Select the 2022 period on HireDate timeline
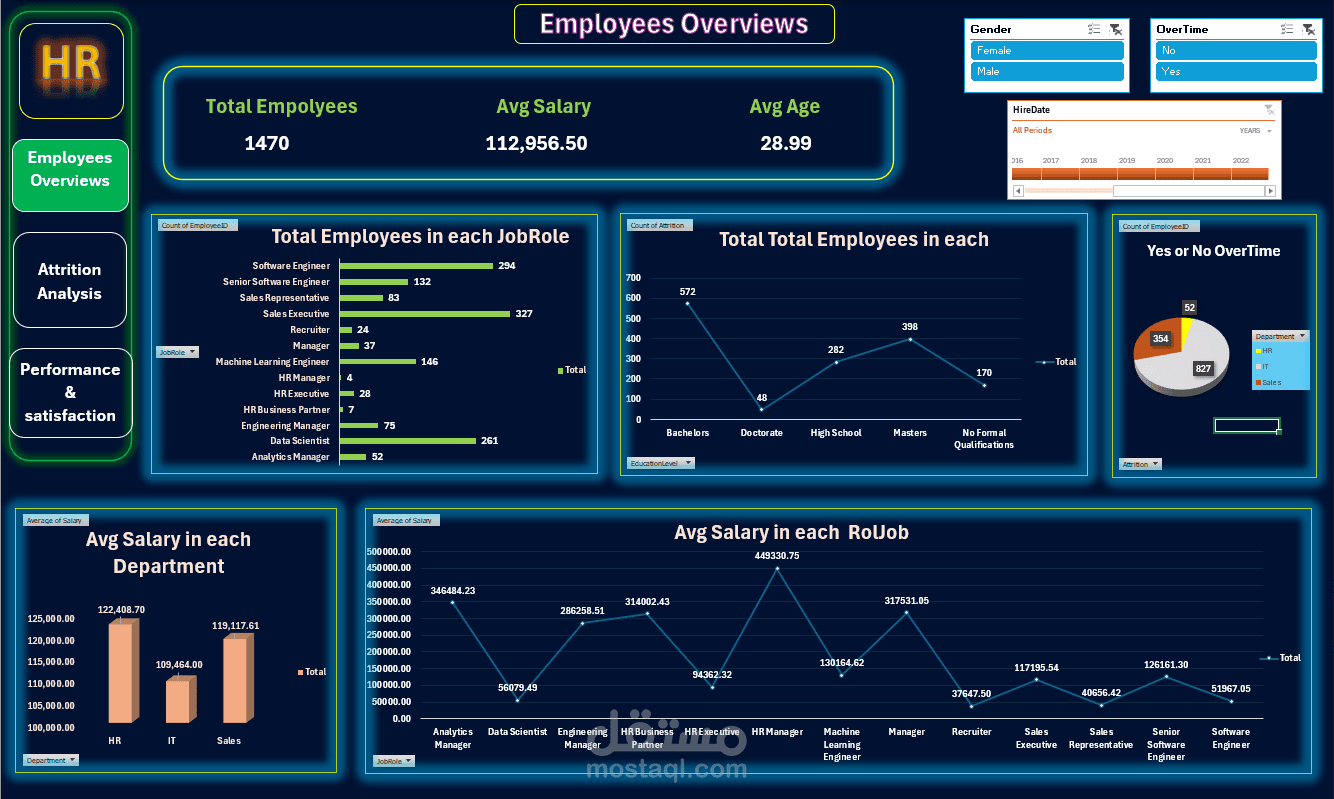The height and width of the screenshot is (799, 1334). coord(1250,172)
